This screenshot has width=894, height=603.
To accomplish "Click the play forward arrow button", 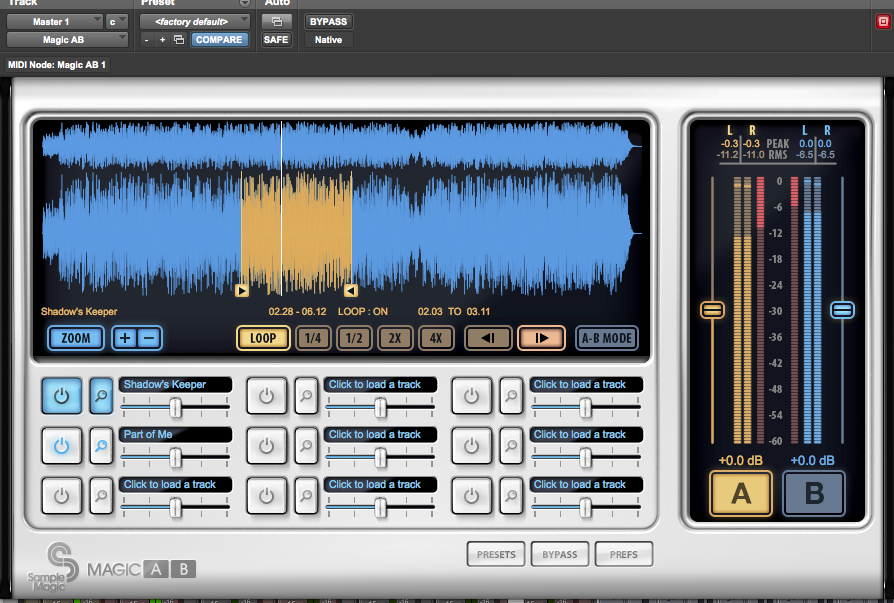I will click(x=541, y=338).
